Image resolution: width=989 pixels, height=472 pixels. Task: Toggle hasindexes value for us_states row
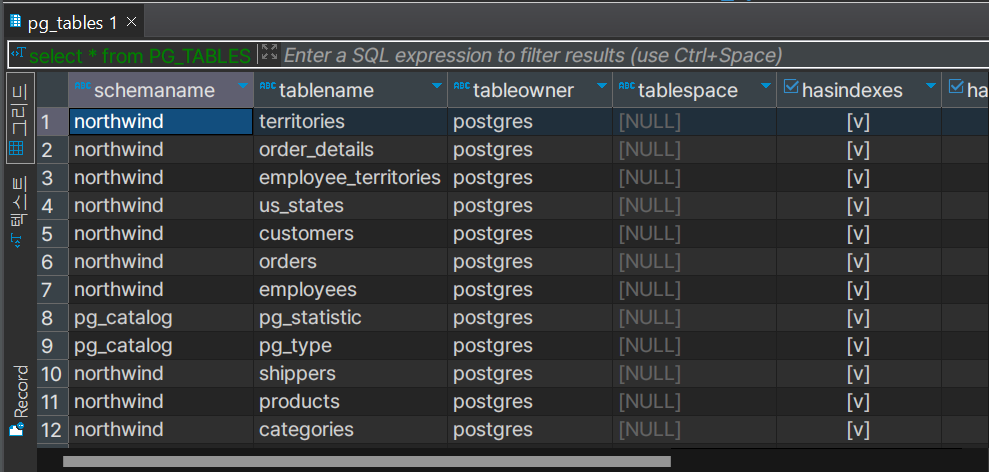(x=858, y=206)
